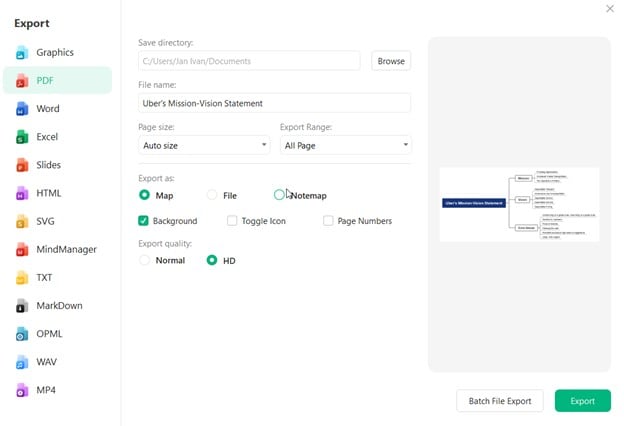
Task: Close the Export dialog
Action: pos(610,9)
